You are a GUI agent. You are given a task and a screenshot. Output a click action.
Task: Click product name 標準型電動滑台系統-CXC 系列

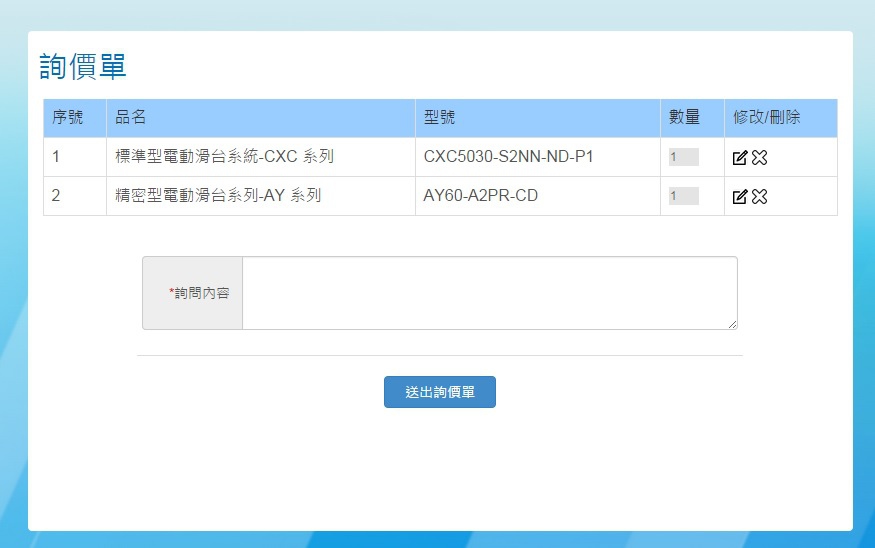[x=224, y=156]
